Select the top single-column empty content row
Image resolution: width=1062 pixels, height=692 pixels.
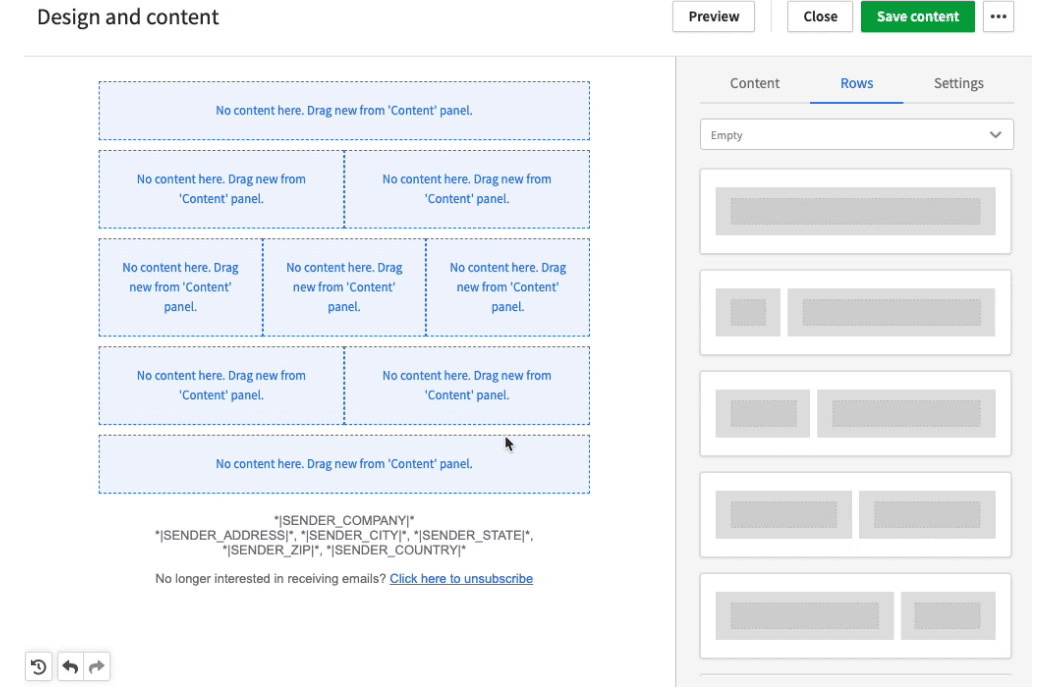(344, 111)
